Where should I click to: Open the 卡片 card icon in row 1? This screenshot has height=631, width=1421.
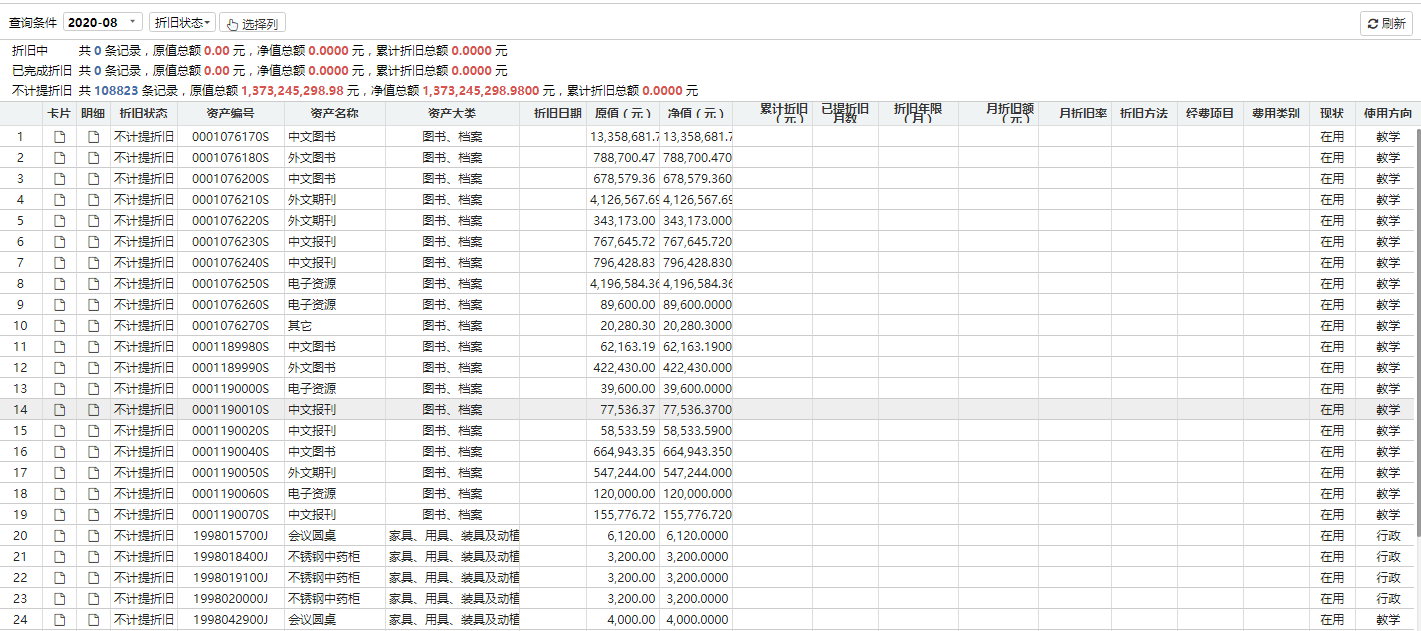pos(60,137)
